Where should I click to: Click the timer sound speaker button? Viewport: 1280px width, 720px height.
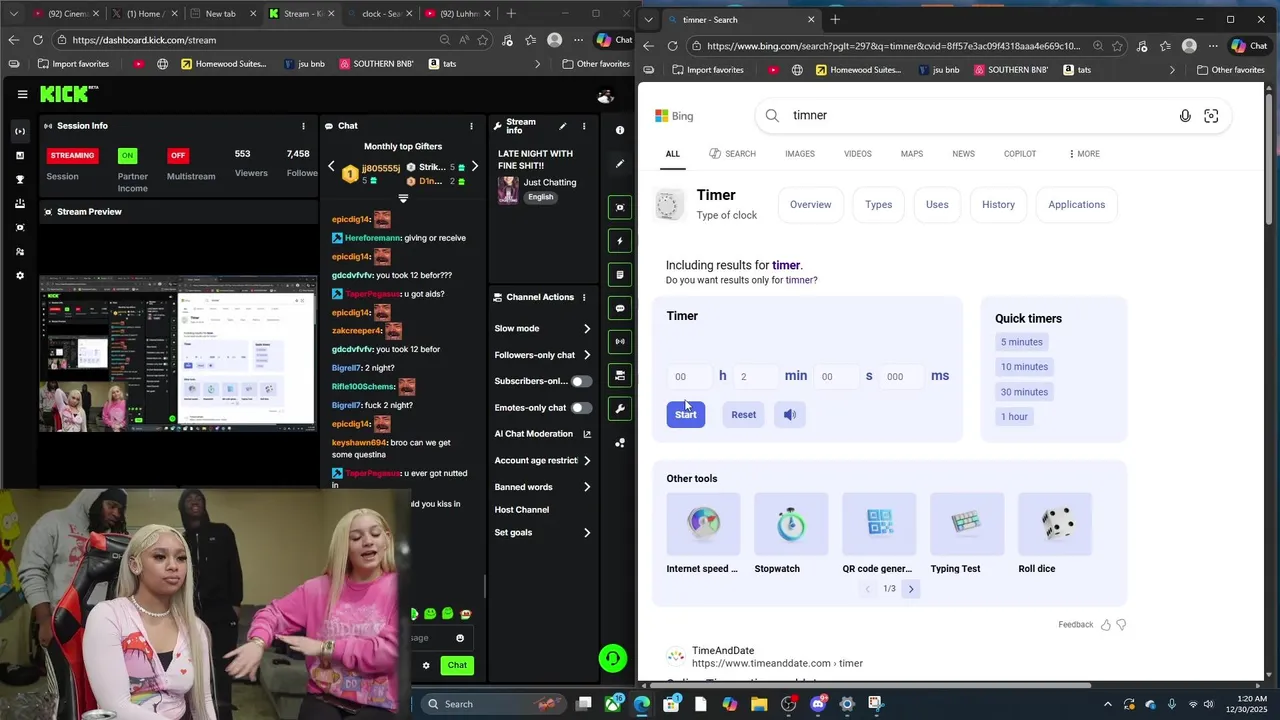tap(790, 415)
